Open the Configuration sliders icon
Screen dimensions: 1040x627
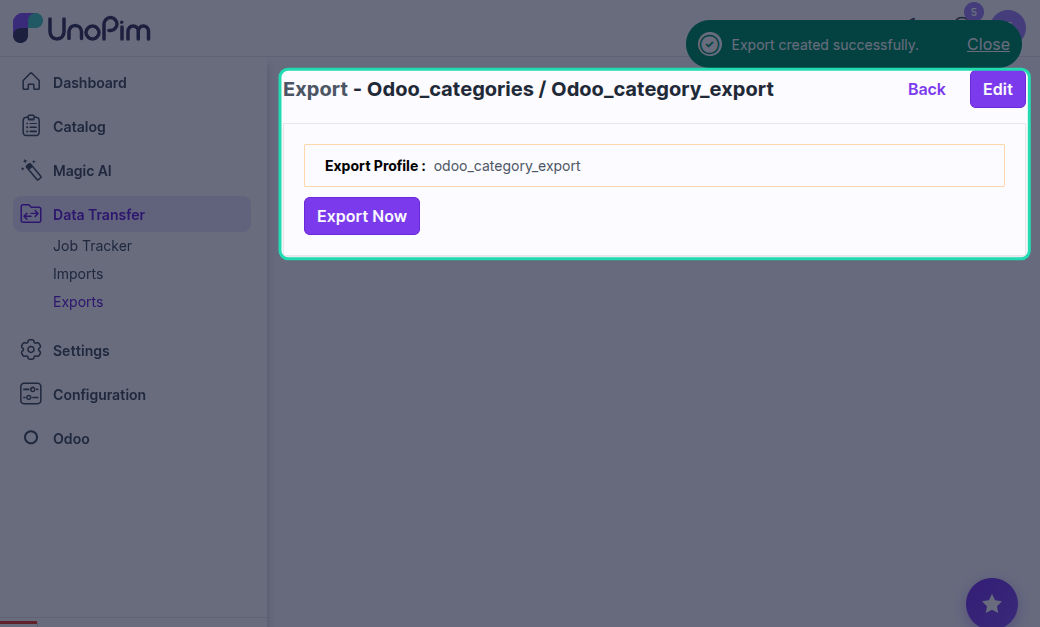click(31, 393)
